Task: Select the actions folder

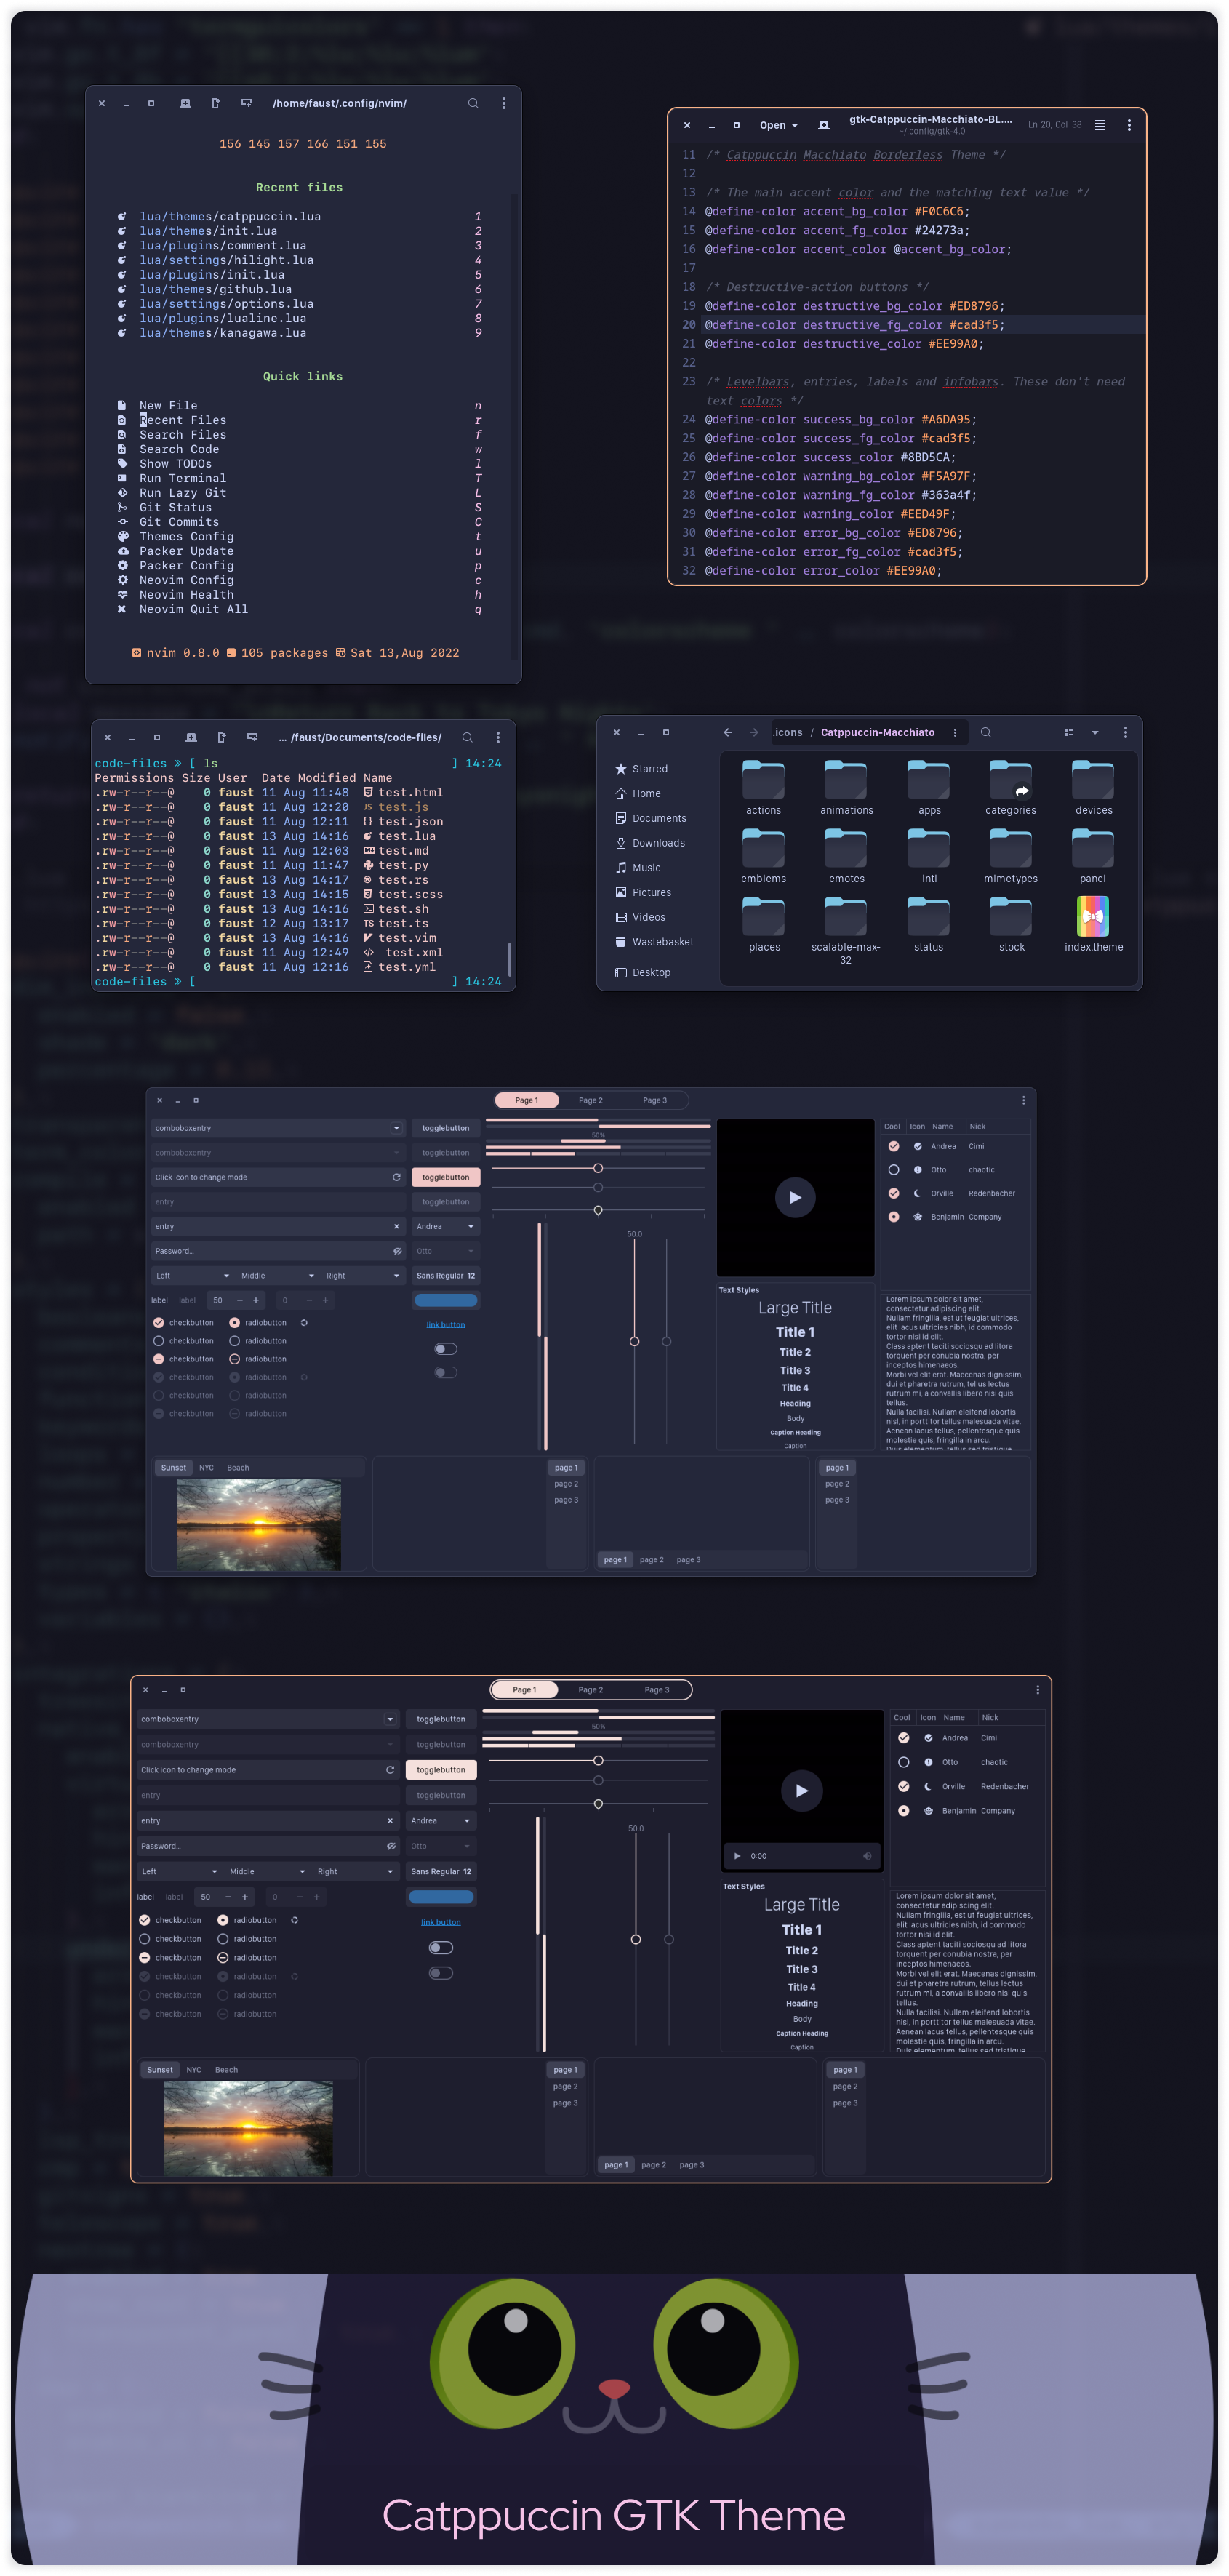Action: [763, 788]
